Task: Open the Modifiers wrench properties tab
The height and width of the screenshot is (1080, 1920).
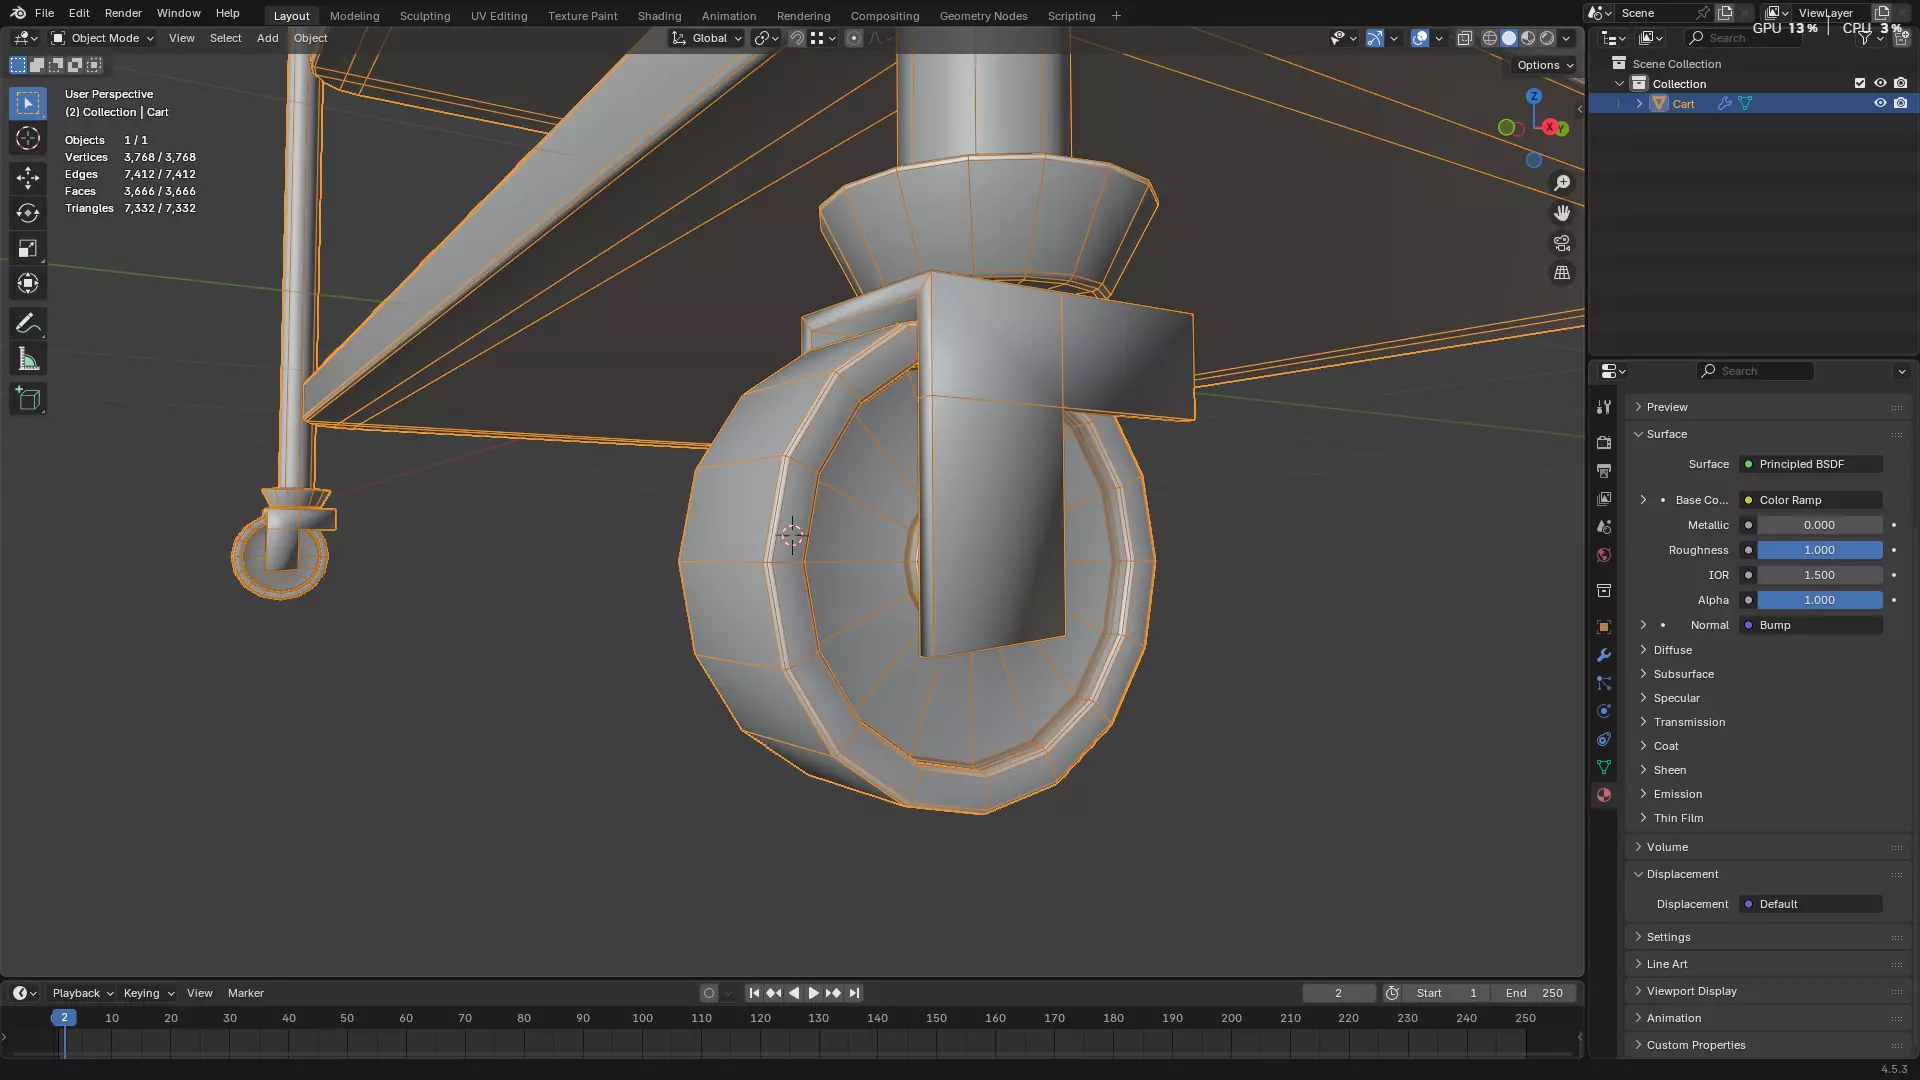Action: coord(1604,655)
